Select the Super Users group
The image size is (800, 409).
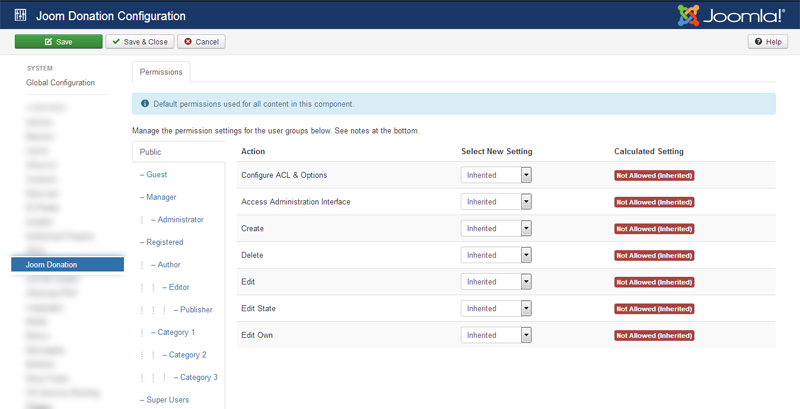(167, 400)
